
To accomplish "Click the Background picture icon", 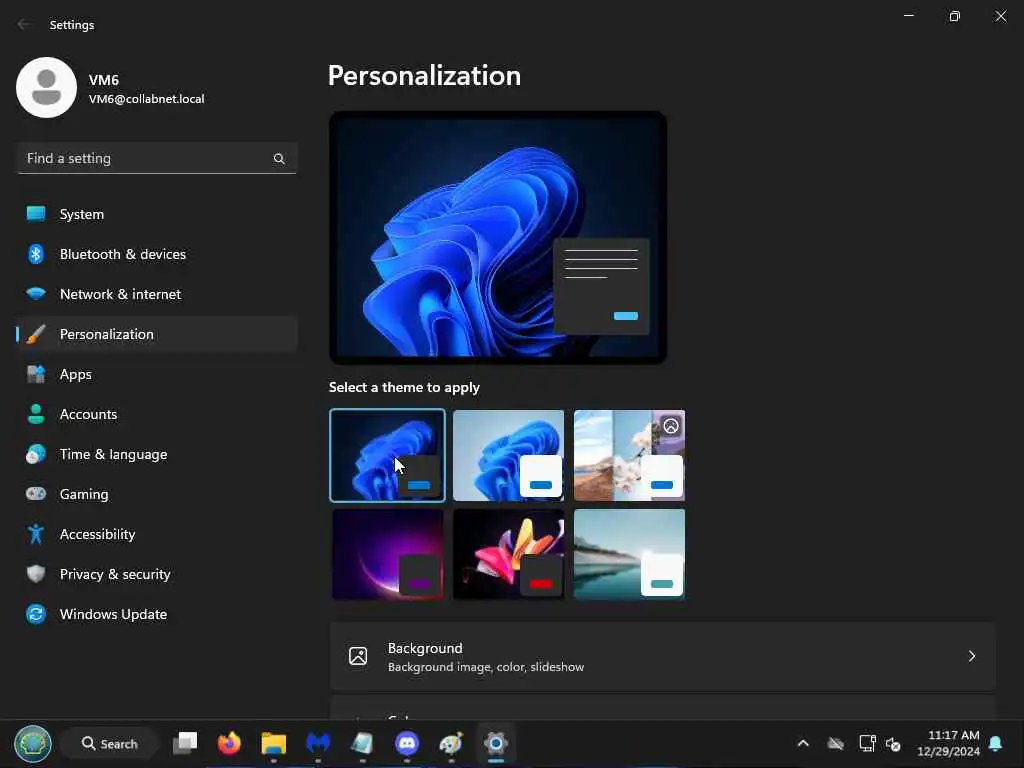I will pyautogui.click(x=358, y=656).
